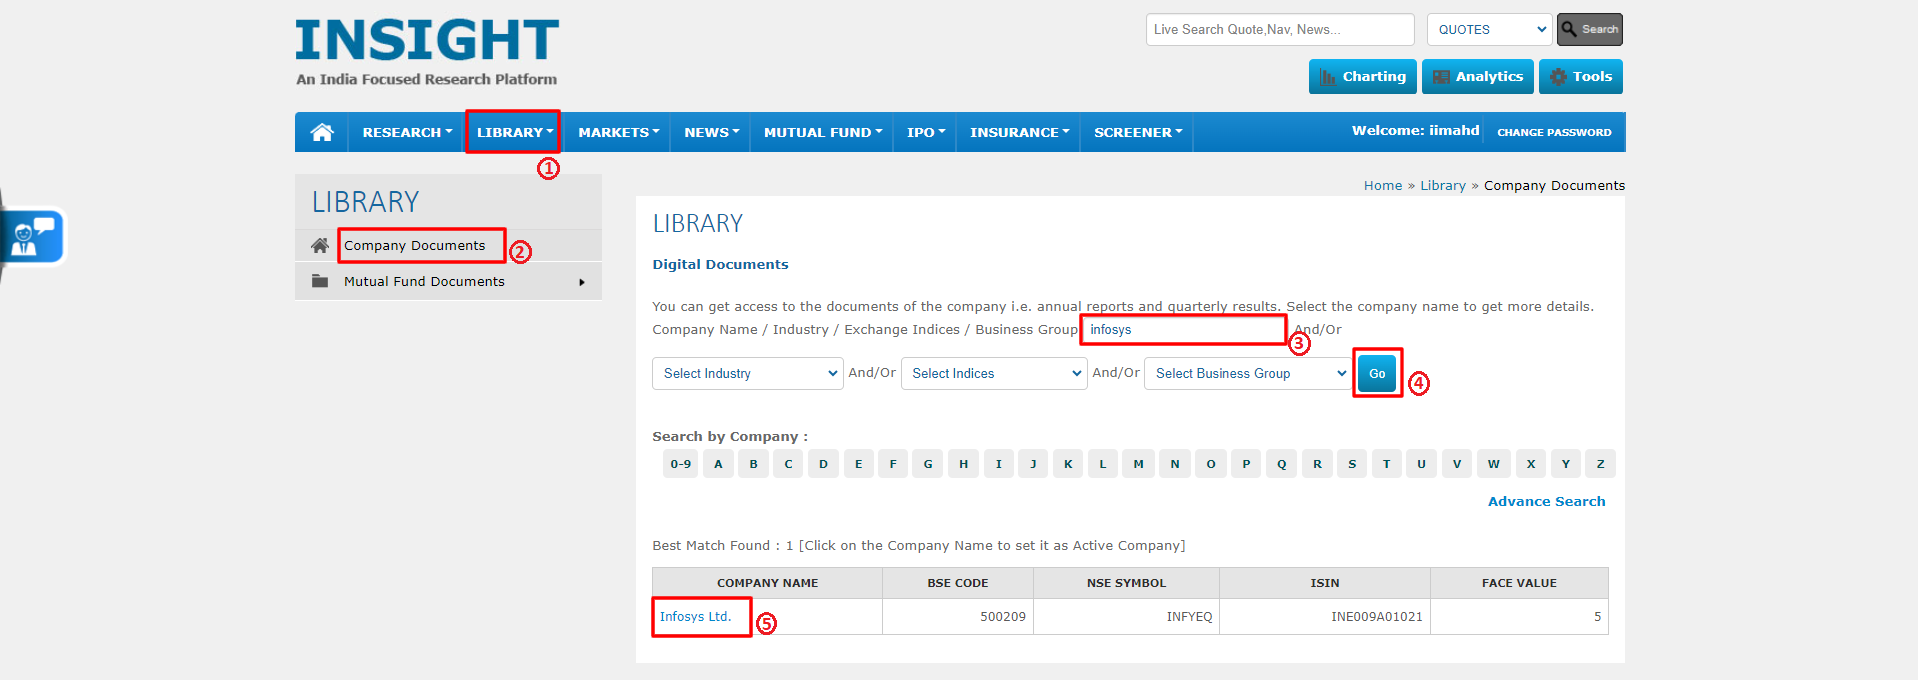1918x680 pixels.
Task: Filter companies by letter S
Action: click(x=1352, y=464)
